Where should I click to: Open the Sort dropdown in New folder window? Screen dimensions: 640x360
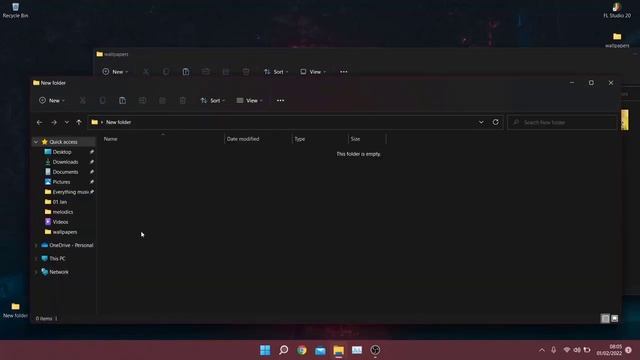(213, 100)
